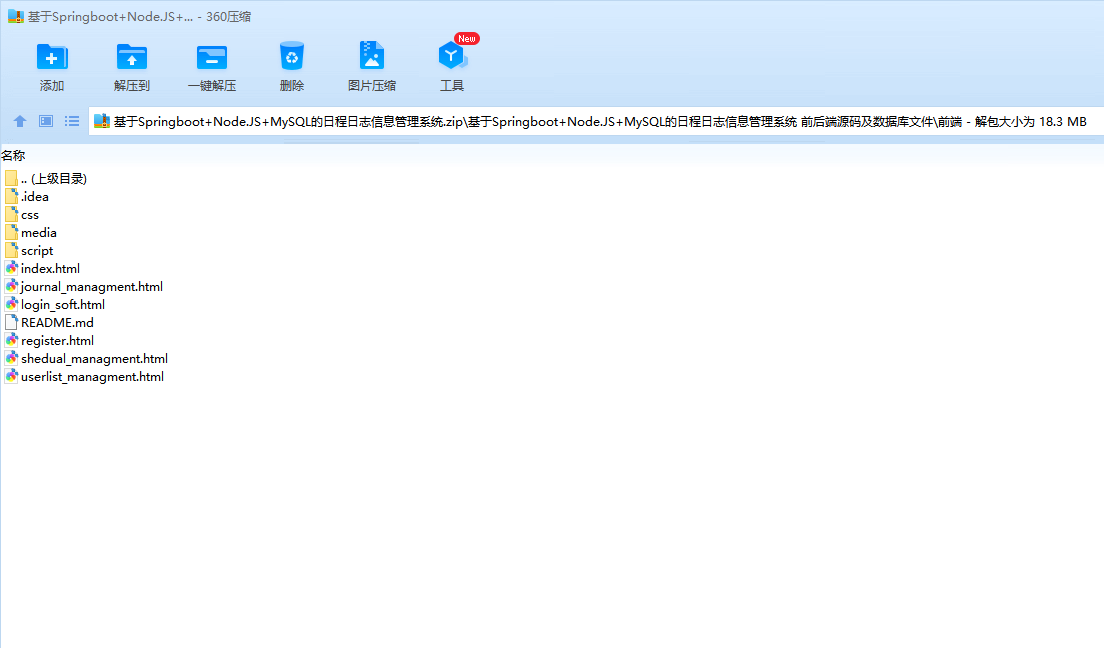
Task: Click the icon beside shedual_managment.html
Action: click(11, 359)
